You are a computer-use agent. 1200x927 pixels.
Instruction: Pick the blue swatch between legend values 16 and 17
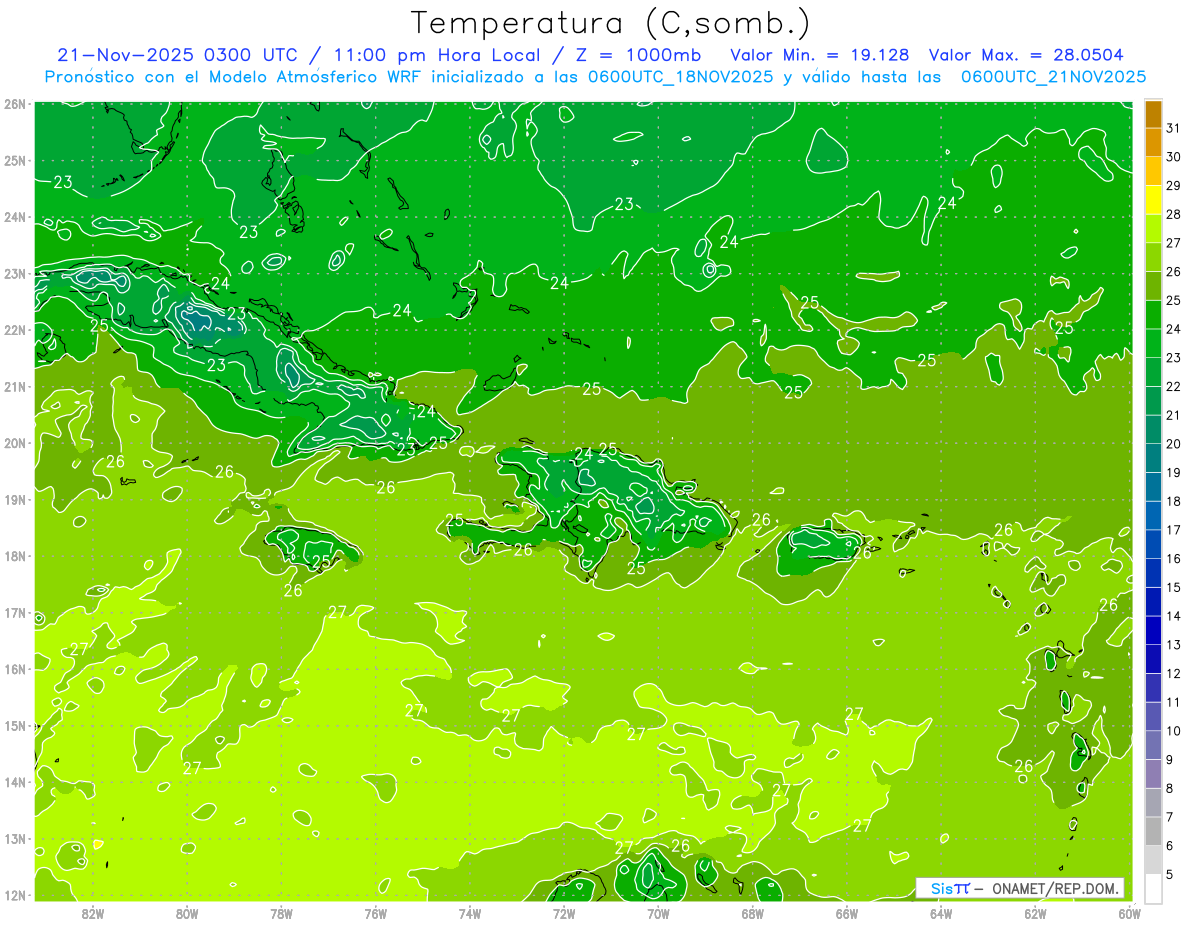(1154, 544)
